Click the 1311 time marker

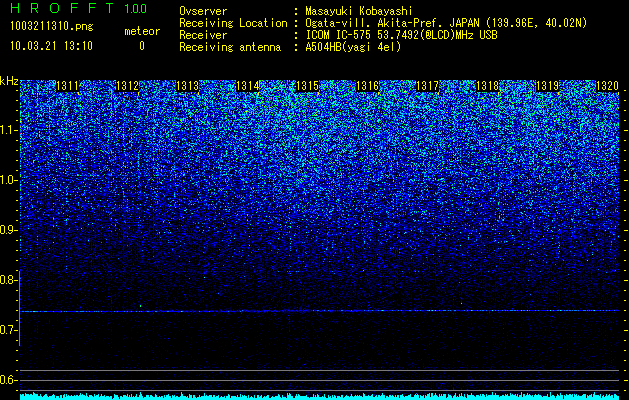[x=67, y=86]
